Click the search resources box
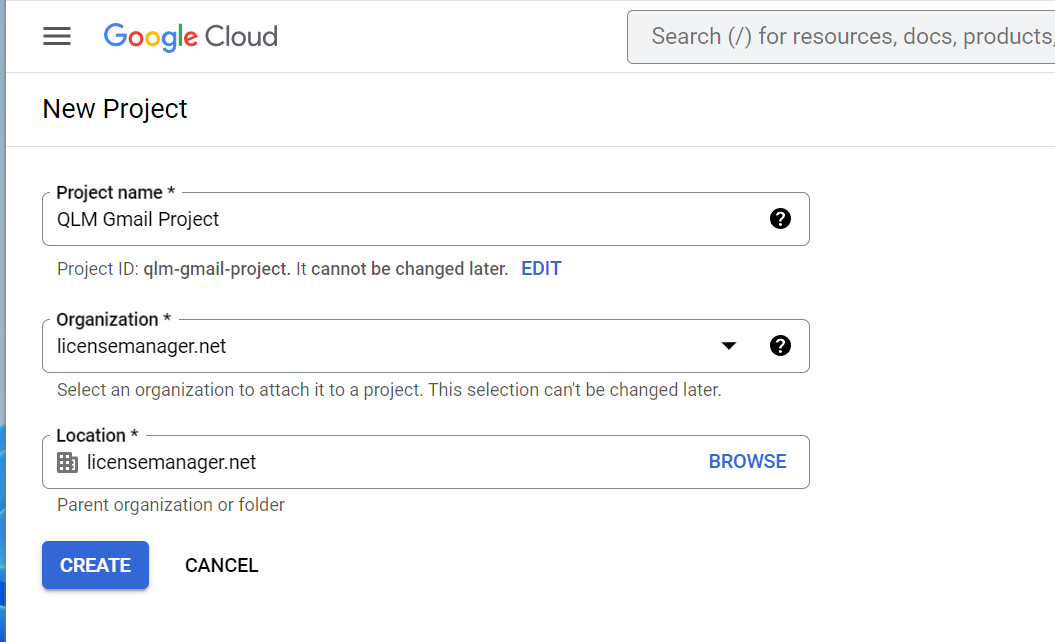Image resolution: width=1055 pixels, height=642 pixels. (841, 37)
